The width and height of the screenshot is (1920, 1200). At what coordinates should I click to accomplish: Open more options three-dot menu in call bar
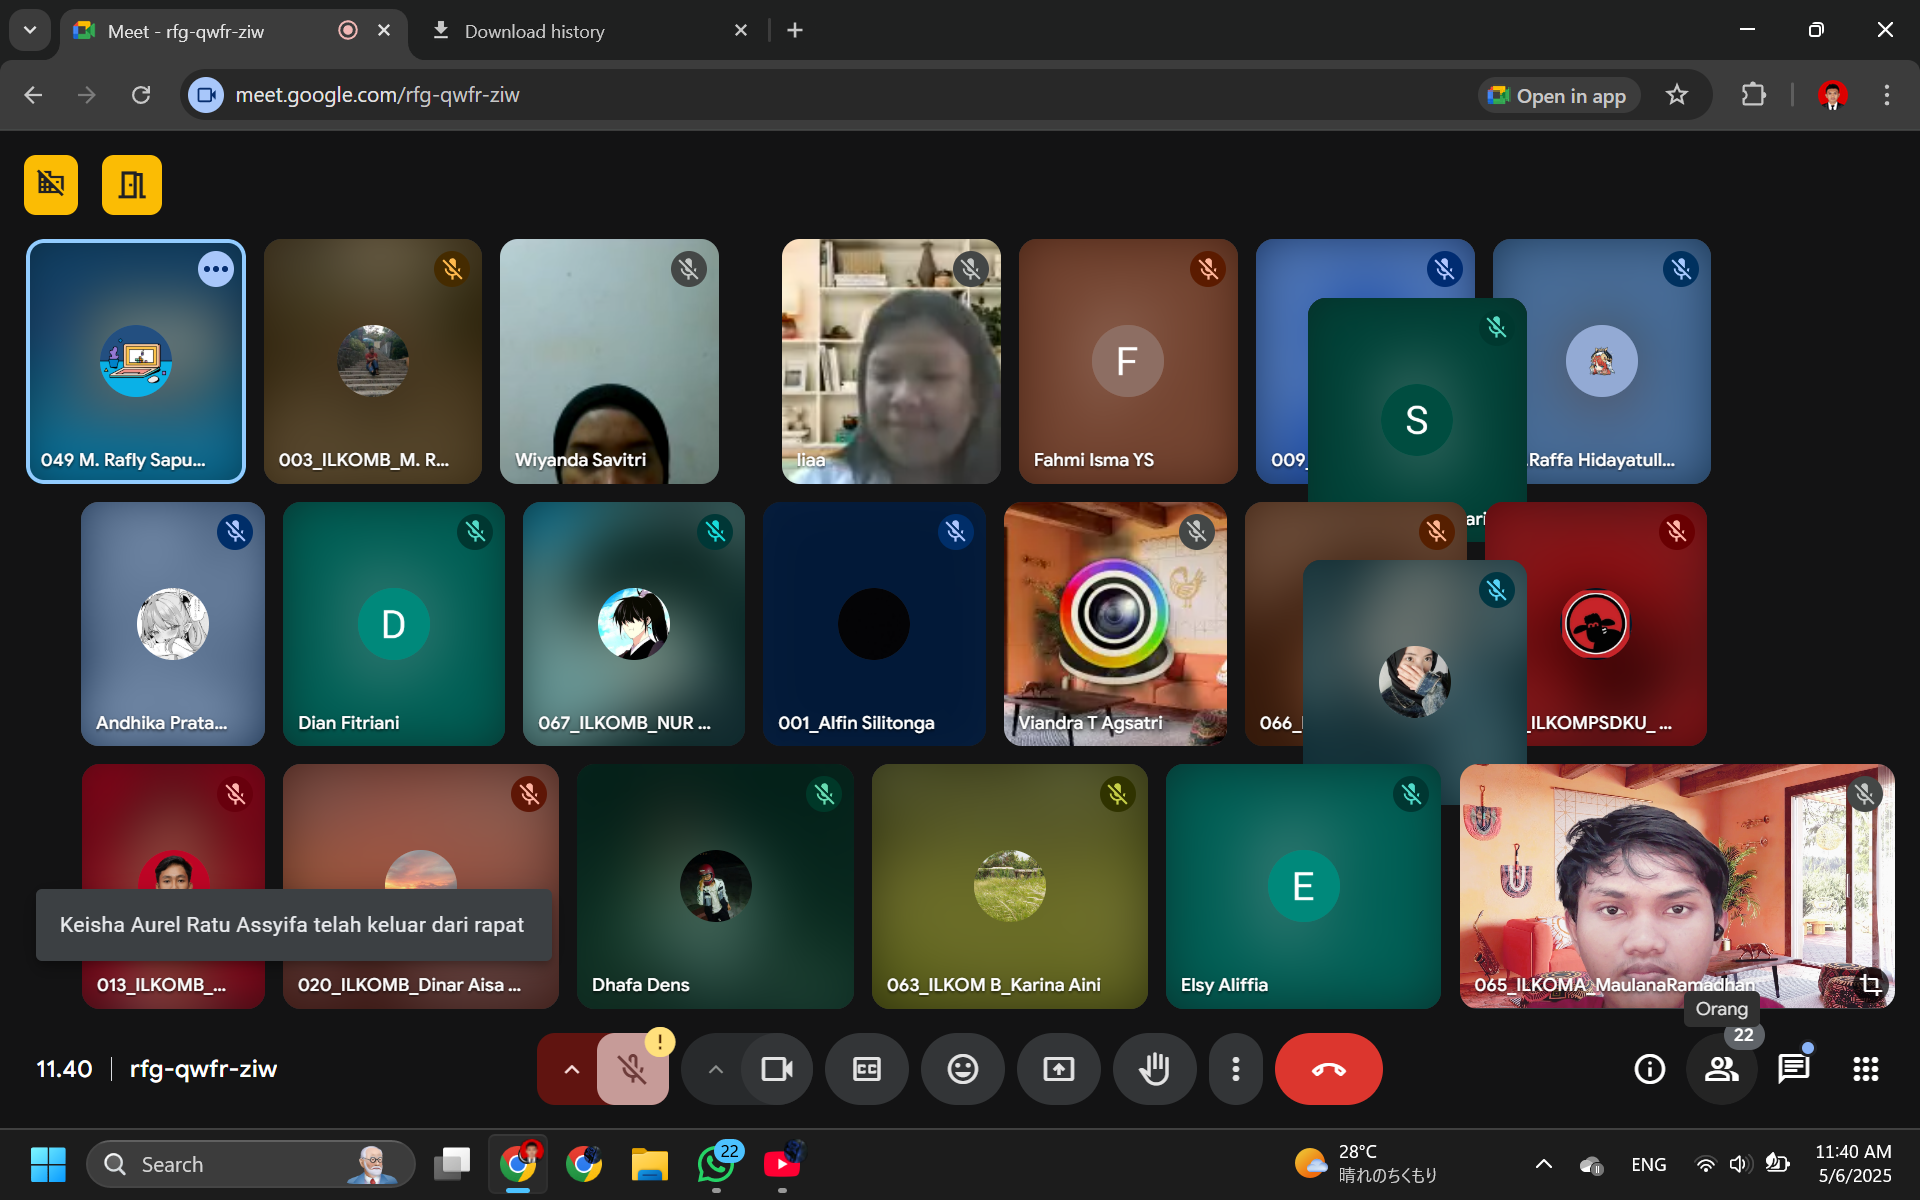click(x=1236, y=1069)
